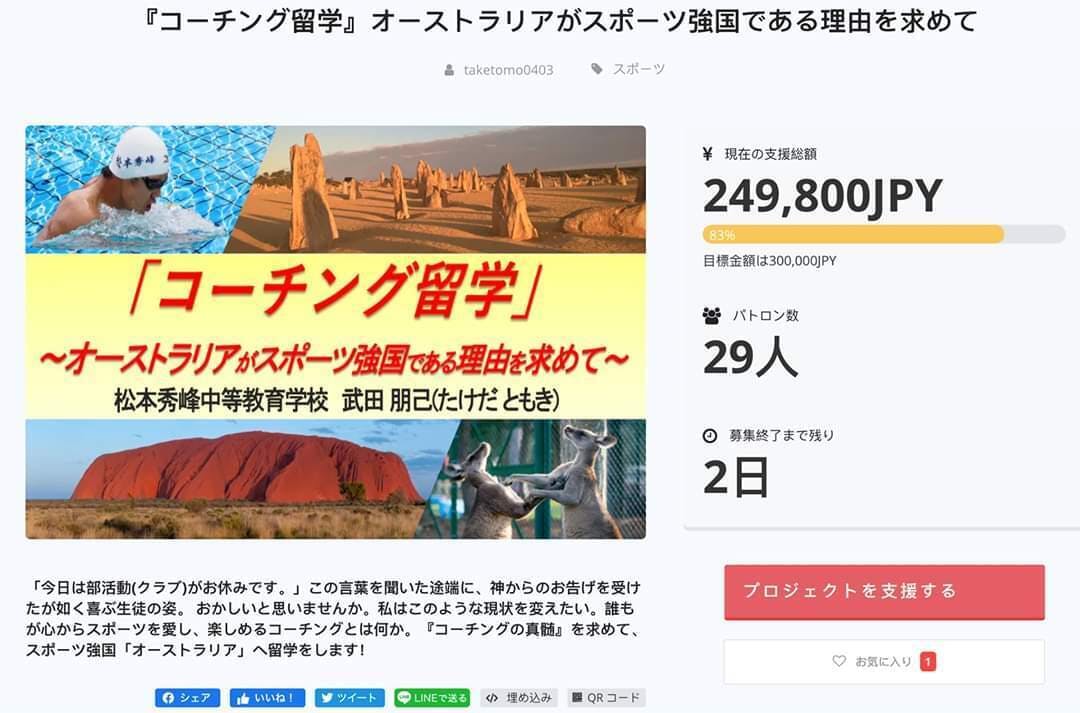The image size is (1080, 713).
Task: Click the tag icon beside スポーツ
Action: 597,69
